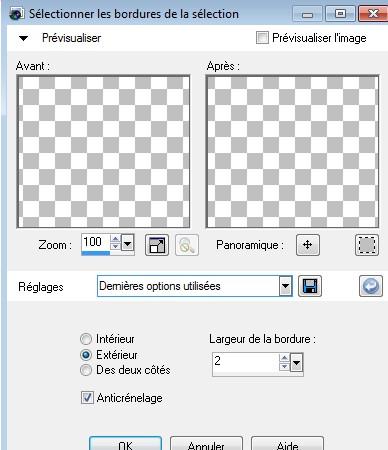Select the Intérieur radio option
The width and height of the screenshot is (388, 450).
86,339
